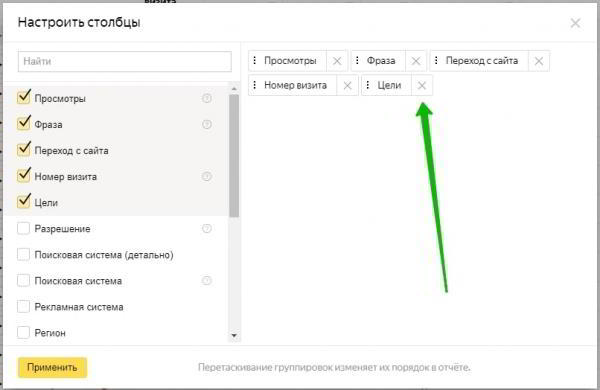Grab the drag handle of Просмотры chip
This screenshot has height=390, width=600.
pyautogui.click(x=255, y=60)
